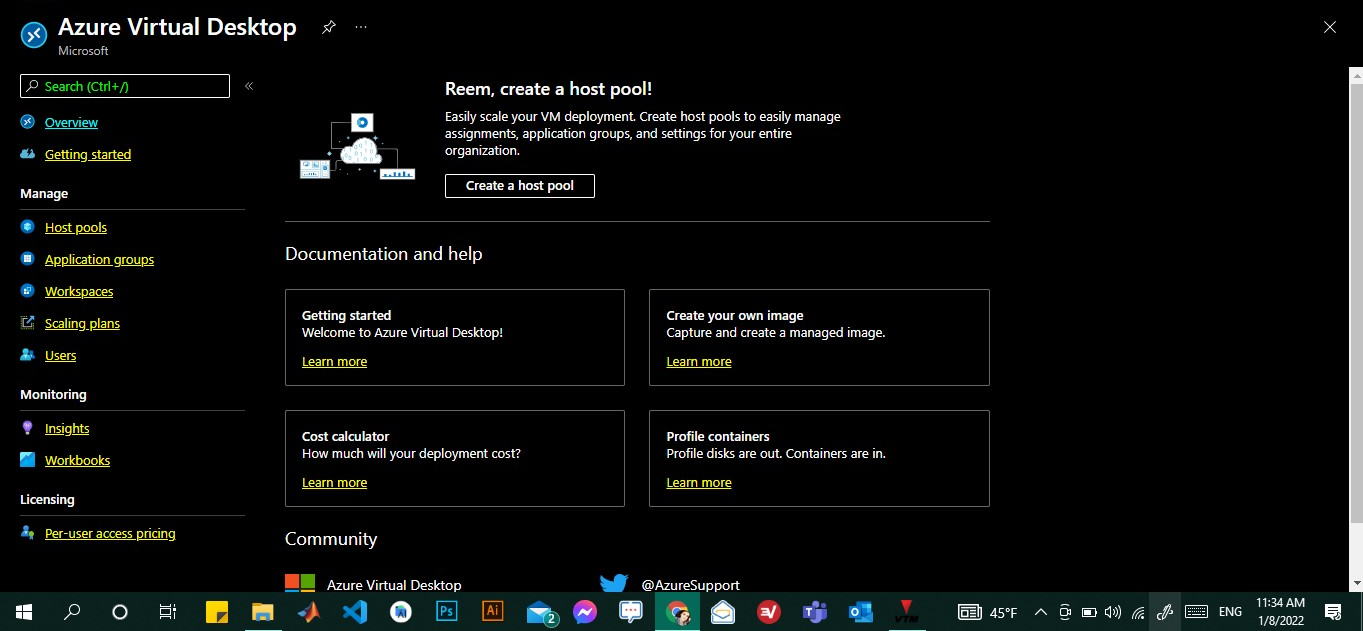Select Workspaces in the Manage section
This screenshot has width=1363, height=631.
coord(79,291)
